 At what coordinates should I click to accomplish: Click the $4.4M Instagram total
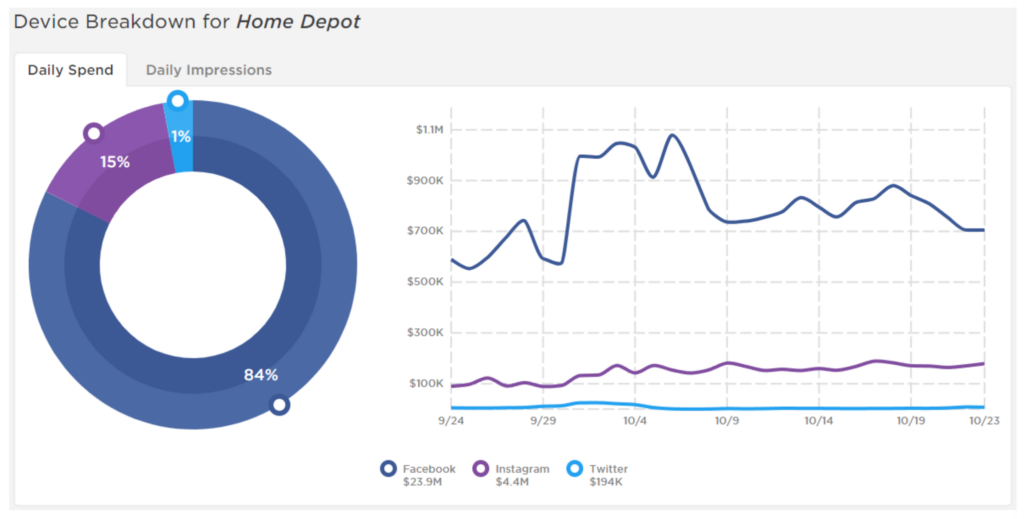(512, 482)
